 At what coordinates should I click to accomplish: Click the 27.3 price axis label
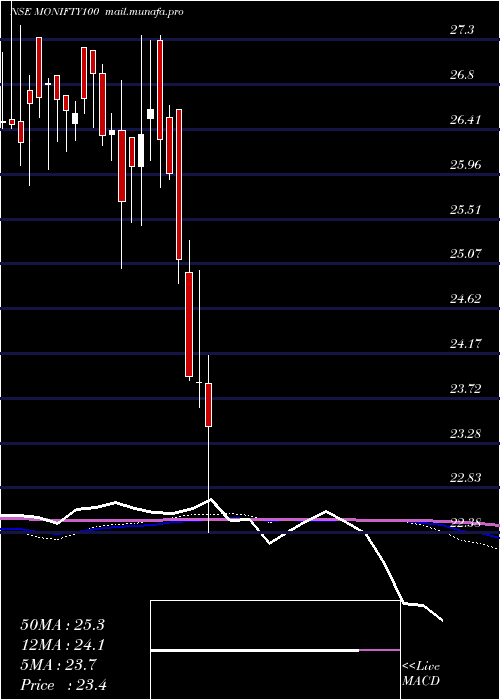462,30
